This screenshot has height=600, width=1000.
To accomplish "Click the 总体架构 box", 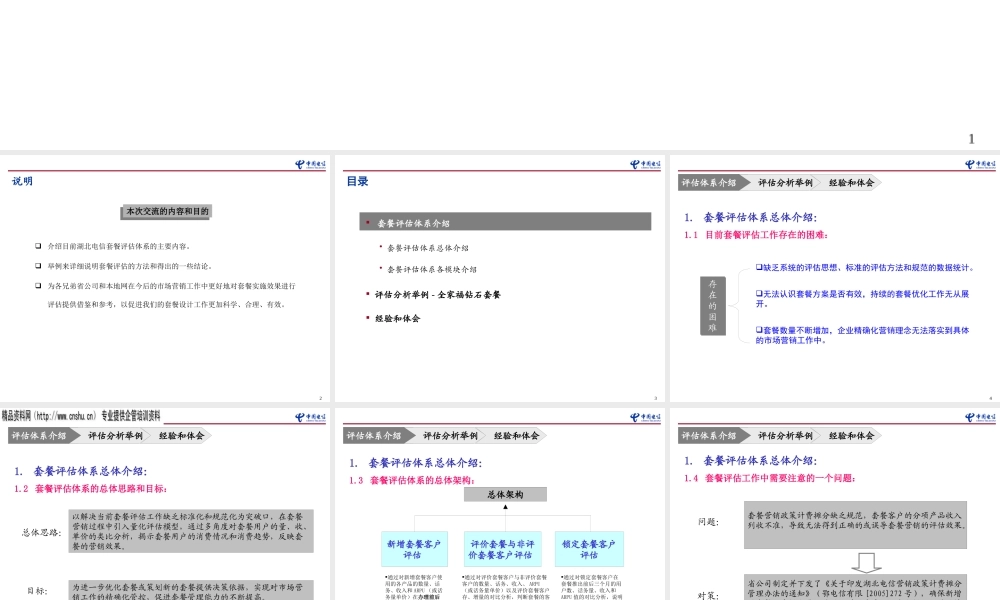I will pyautogui.click(x=505, y=494).
